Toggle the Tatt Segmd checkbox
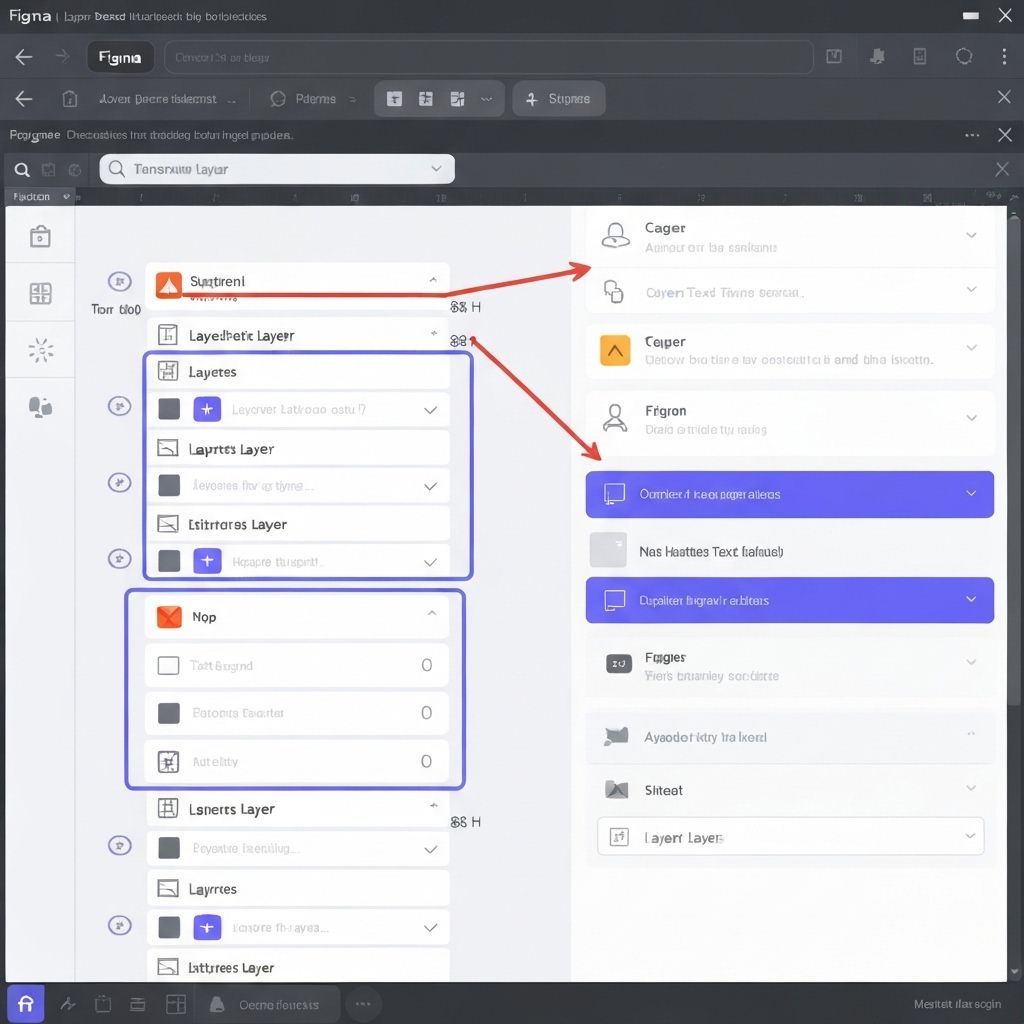Image resolution: width=1024 pixels, height=1024 pixels. (x=169, y=665)
